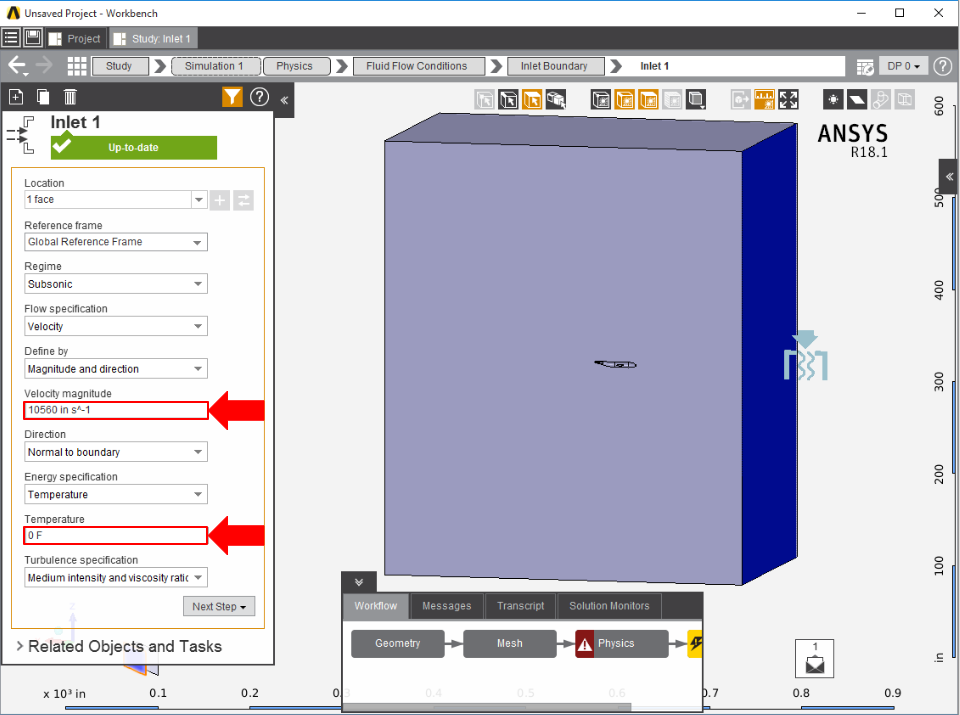Choose the grayed first select-mode cube

point(484,99)
